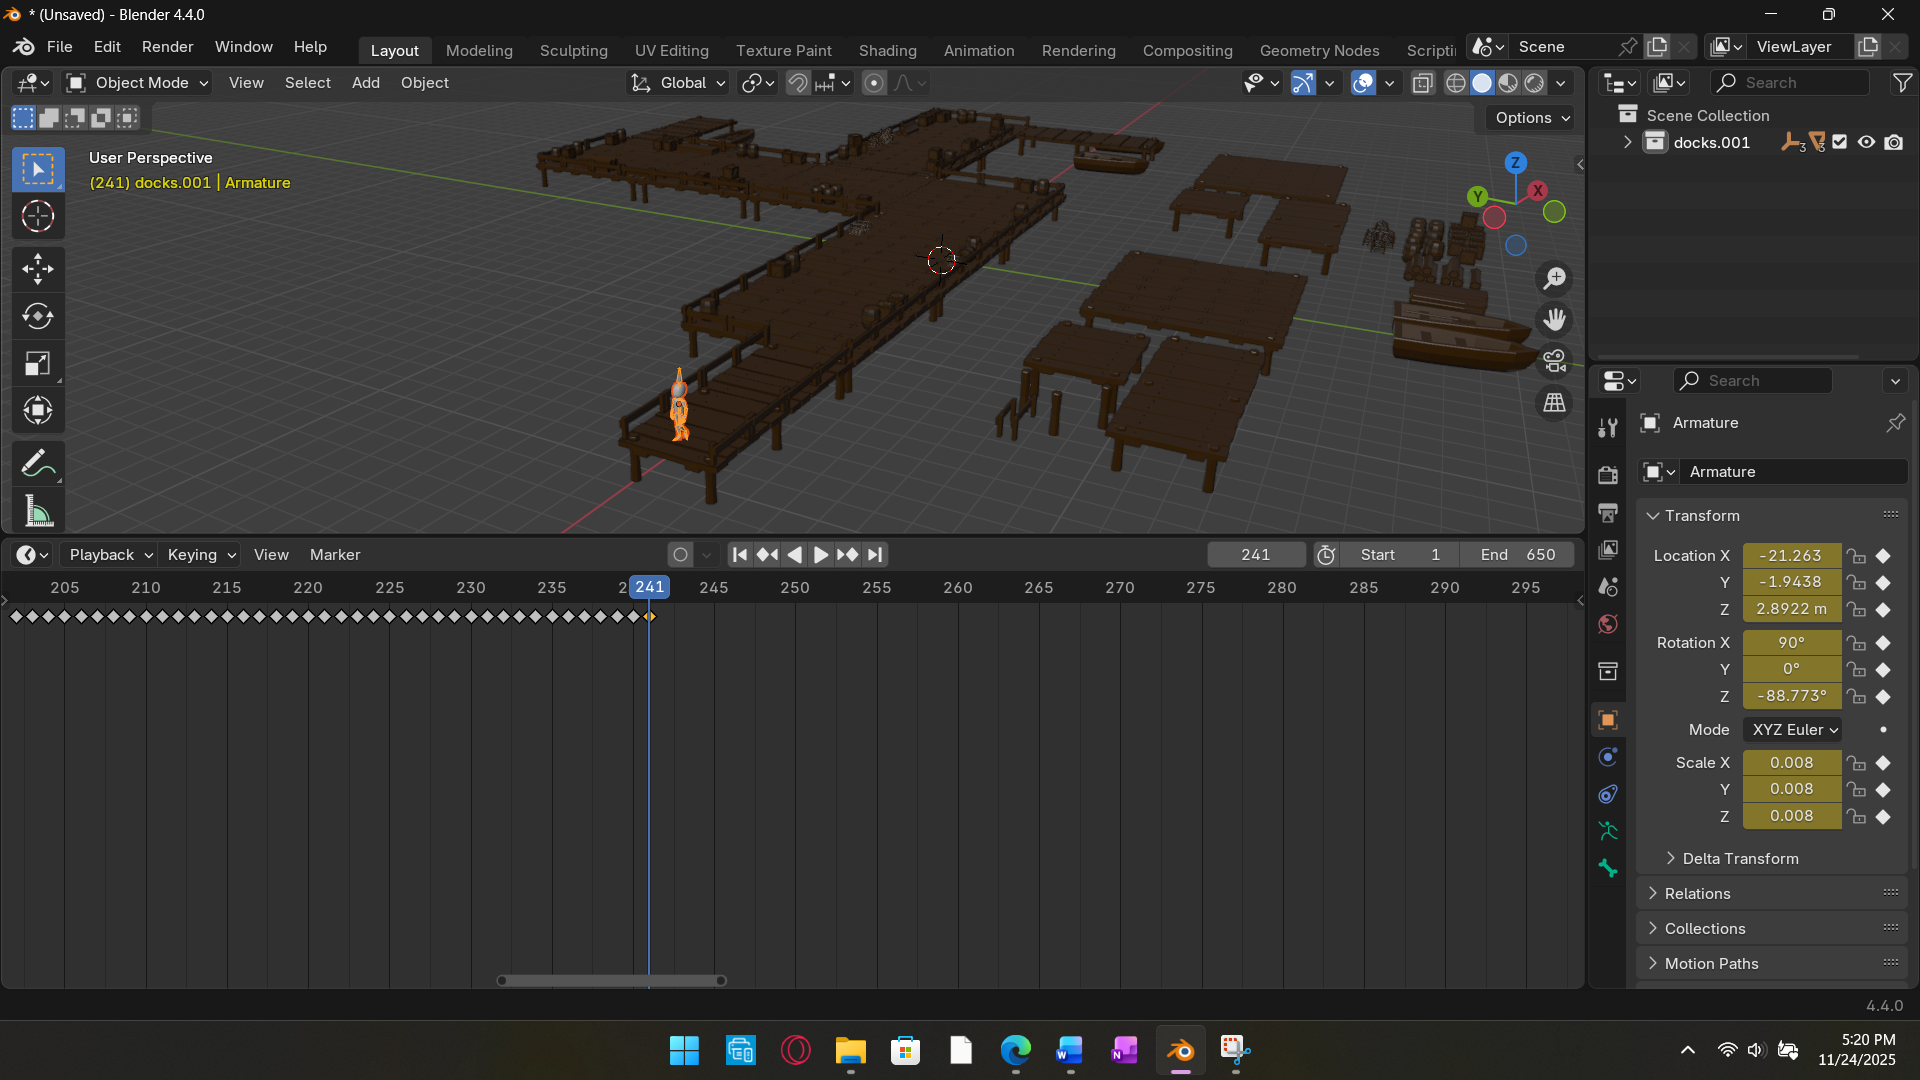Screen dimensions: 1920x1080
Task: Toggle the Location X lock
Action: 1856,556
